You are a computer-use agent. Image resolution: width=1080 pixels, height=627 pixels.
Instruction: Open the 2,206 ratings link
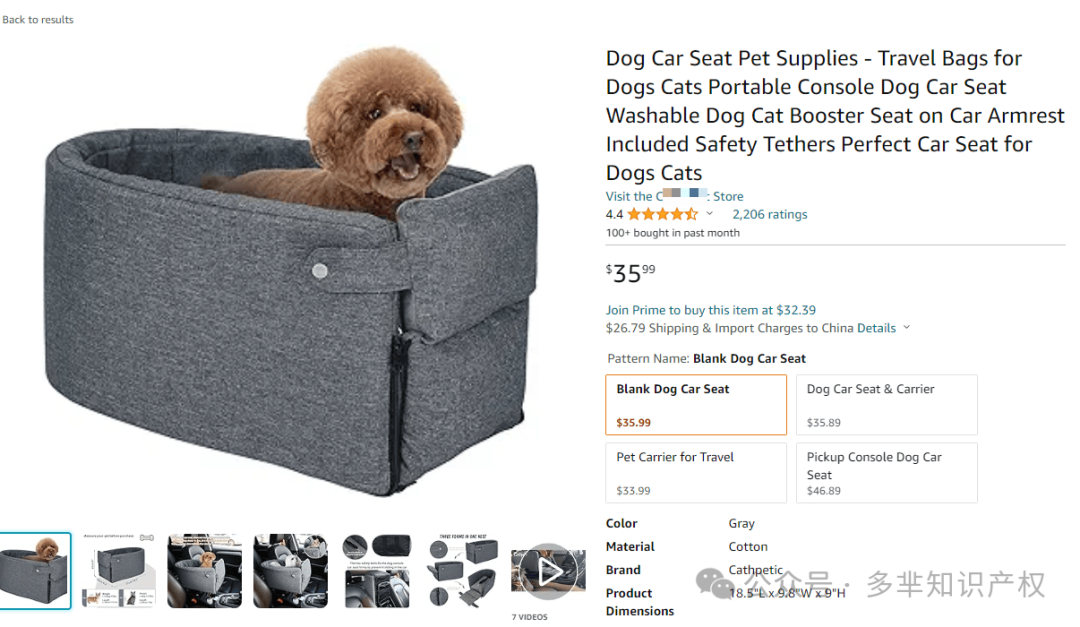tap(769, 214)
